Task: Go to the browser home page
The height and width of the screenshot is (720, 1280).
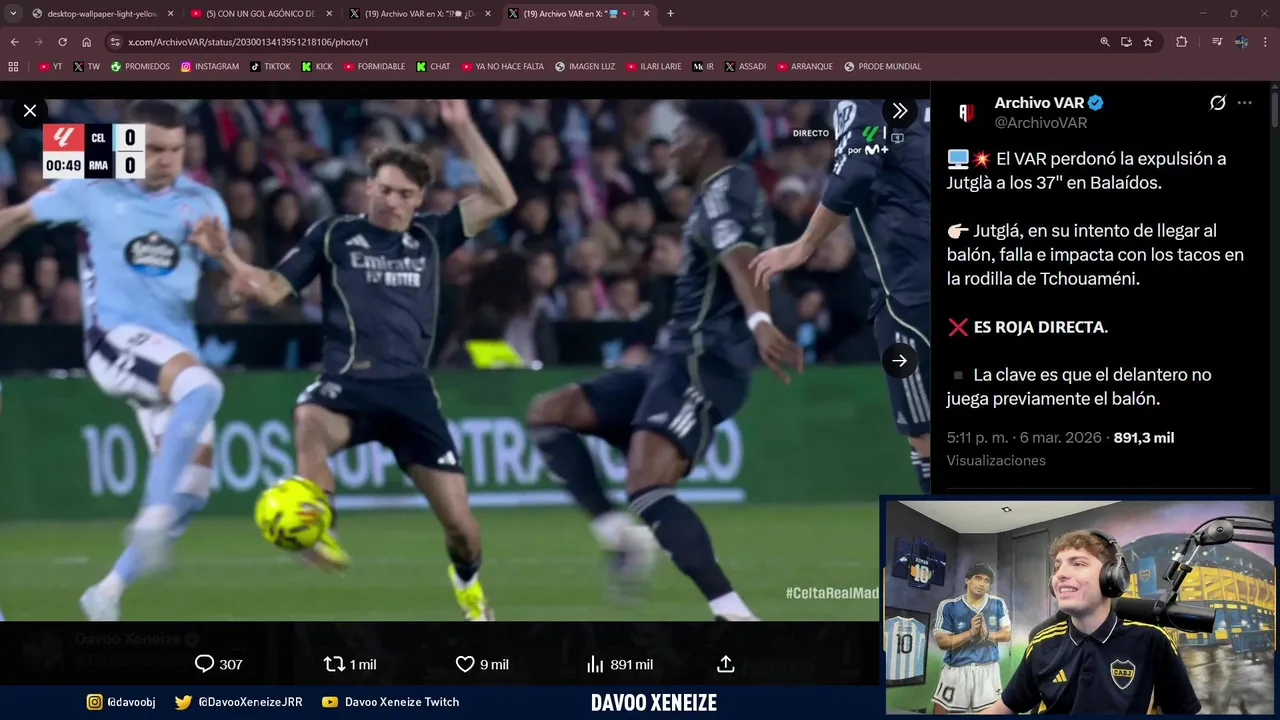Action: pyautogui.click(x=86, y=42)
